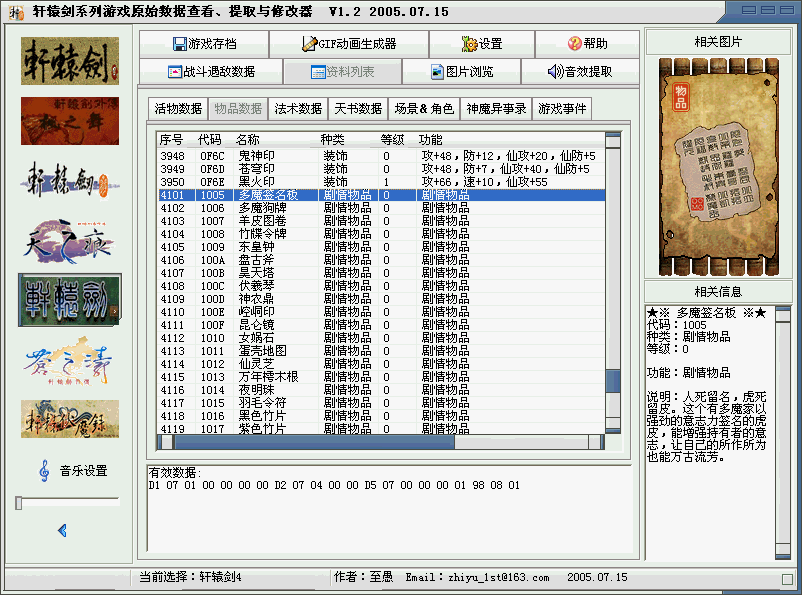Image resolution: width=802 pixels, height=595 pixels.
Task: Switch to 游戏事件 tab
Action: tap(562, 108)
